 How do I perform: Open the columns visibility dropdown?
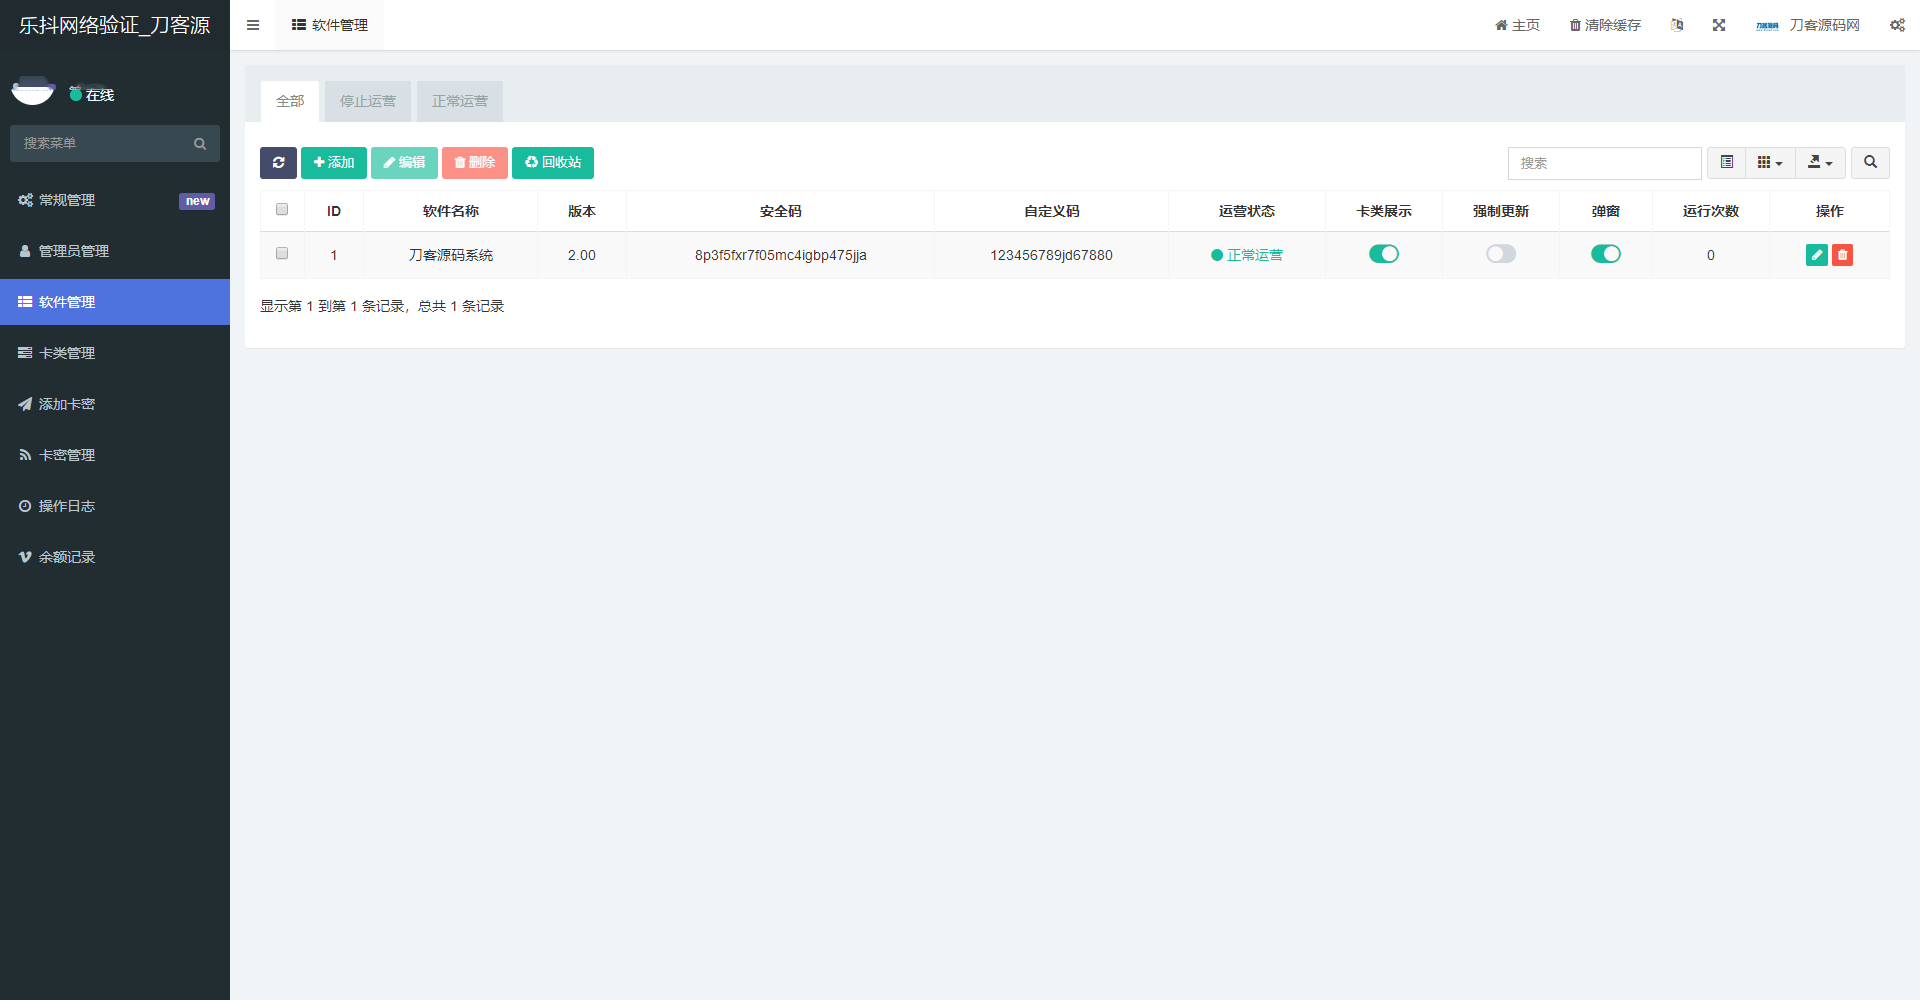[1769, 163]
